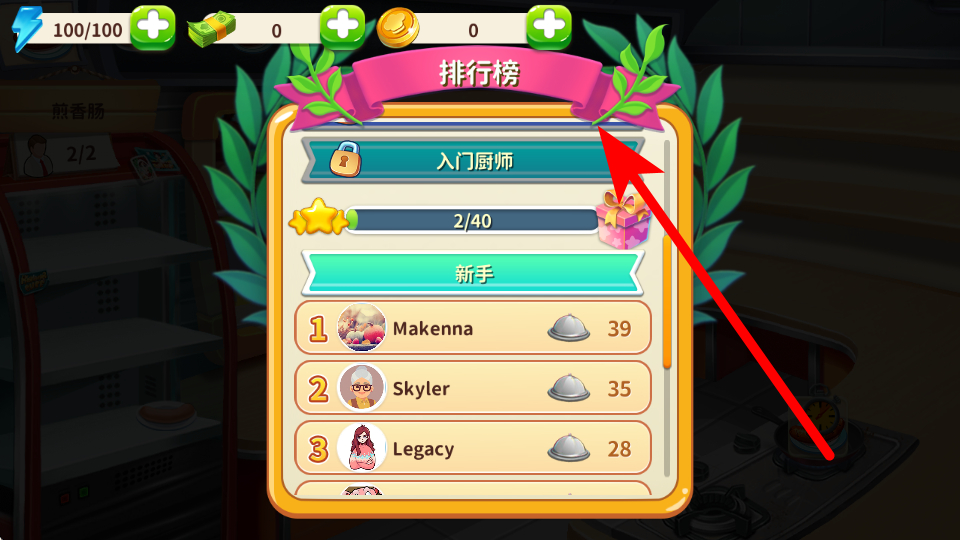Tap the blue lightning energy icon
The width and height of the screenshot is (960, 540).
[27, 28]
